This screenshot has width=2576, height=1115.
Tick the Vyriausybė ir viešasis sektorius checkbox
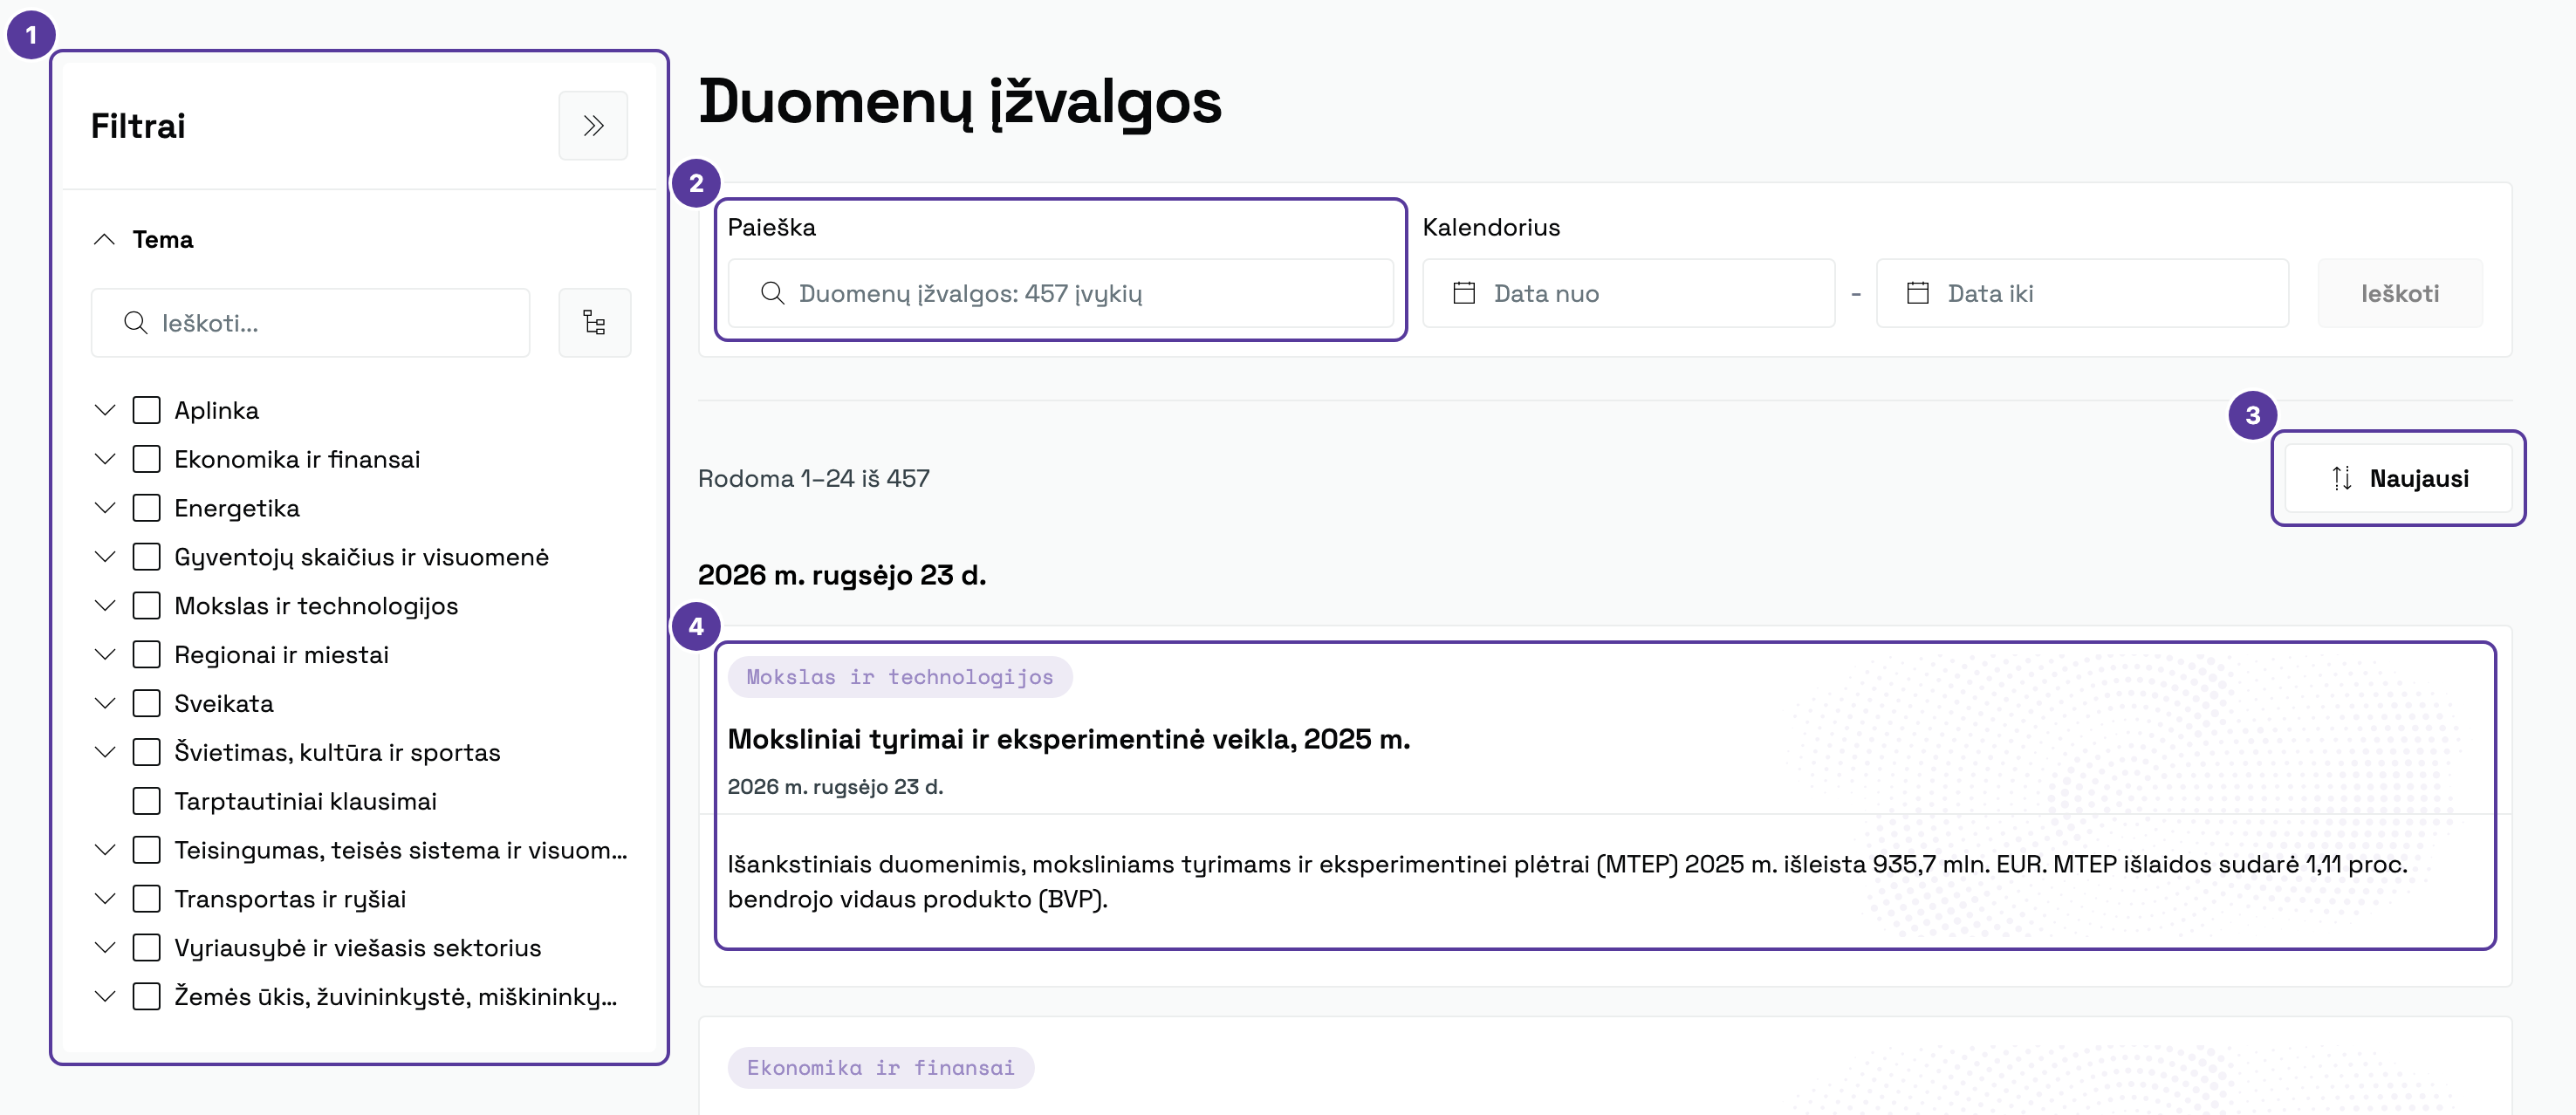(x=147, y=948)
